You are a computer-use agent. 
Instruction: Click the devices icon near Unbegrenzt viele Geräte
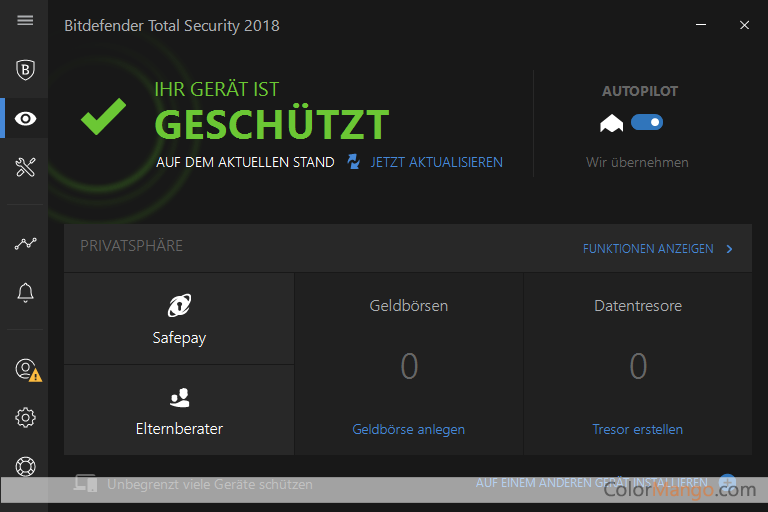pyautogui.click(x=85, y=483)
